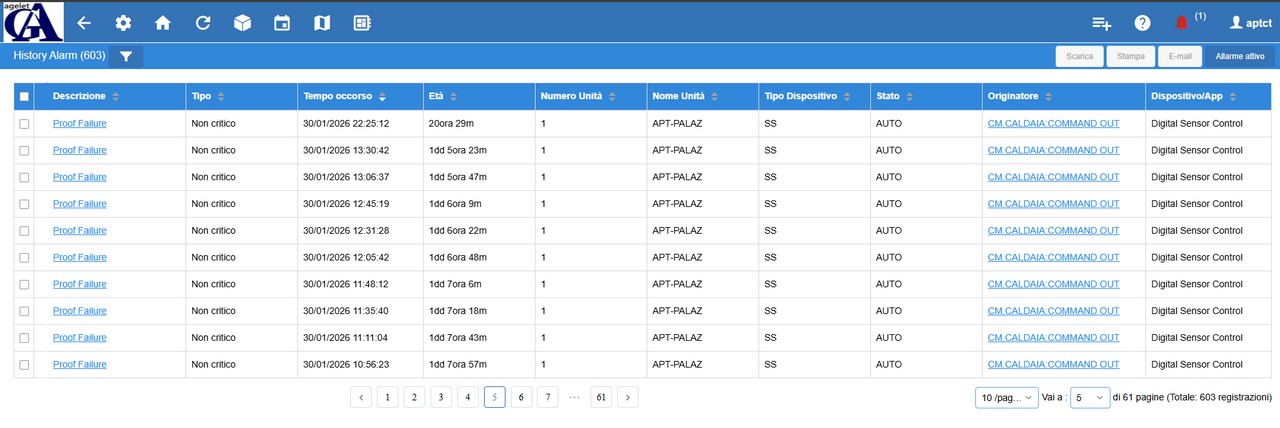
Task: Open the first Proof Failure link
Action: pos(79,124)
